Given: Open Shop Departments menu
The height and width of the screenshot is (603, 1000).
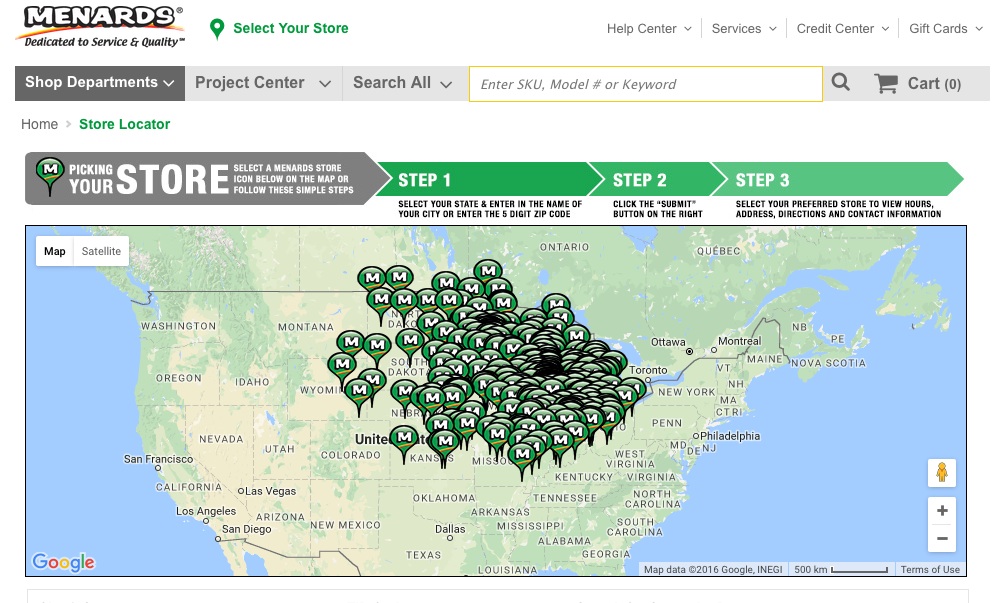Looking at the screenshot, I should click(100, 83).
